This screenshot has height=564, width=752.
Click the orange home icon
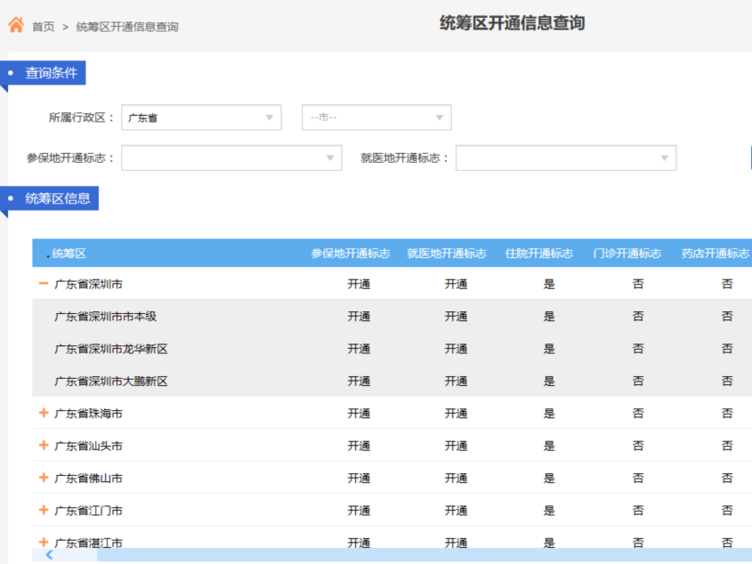point(16,25)
